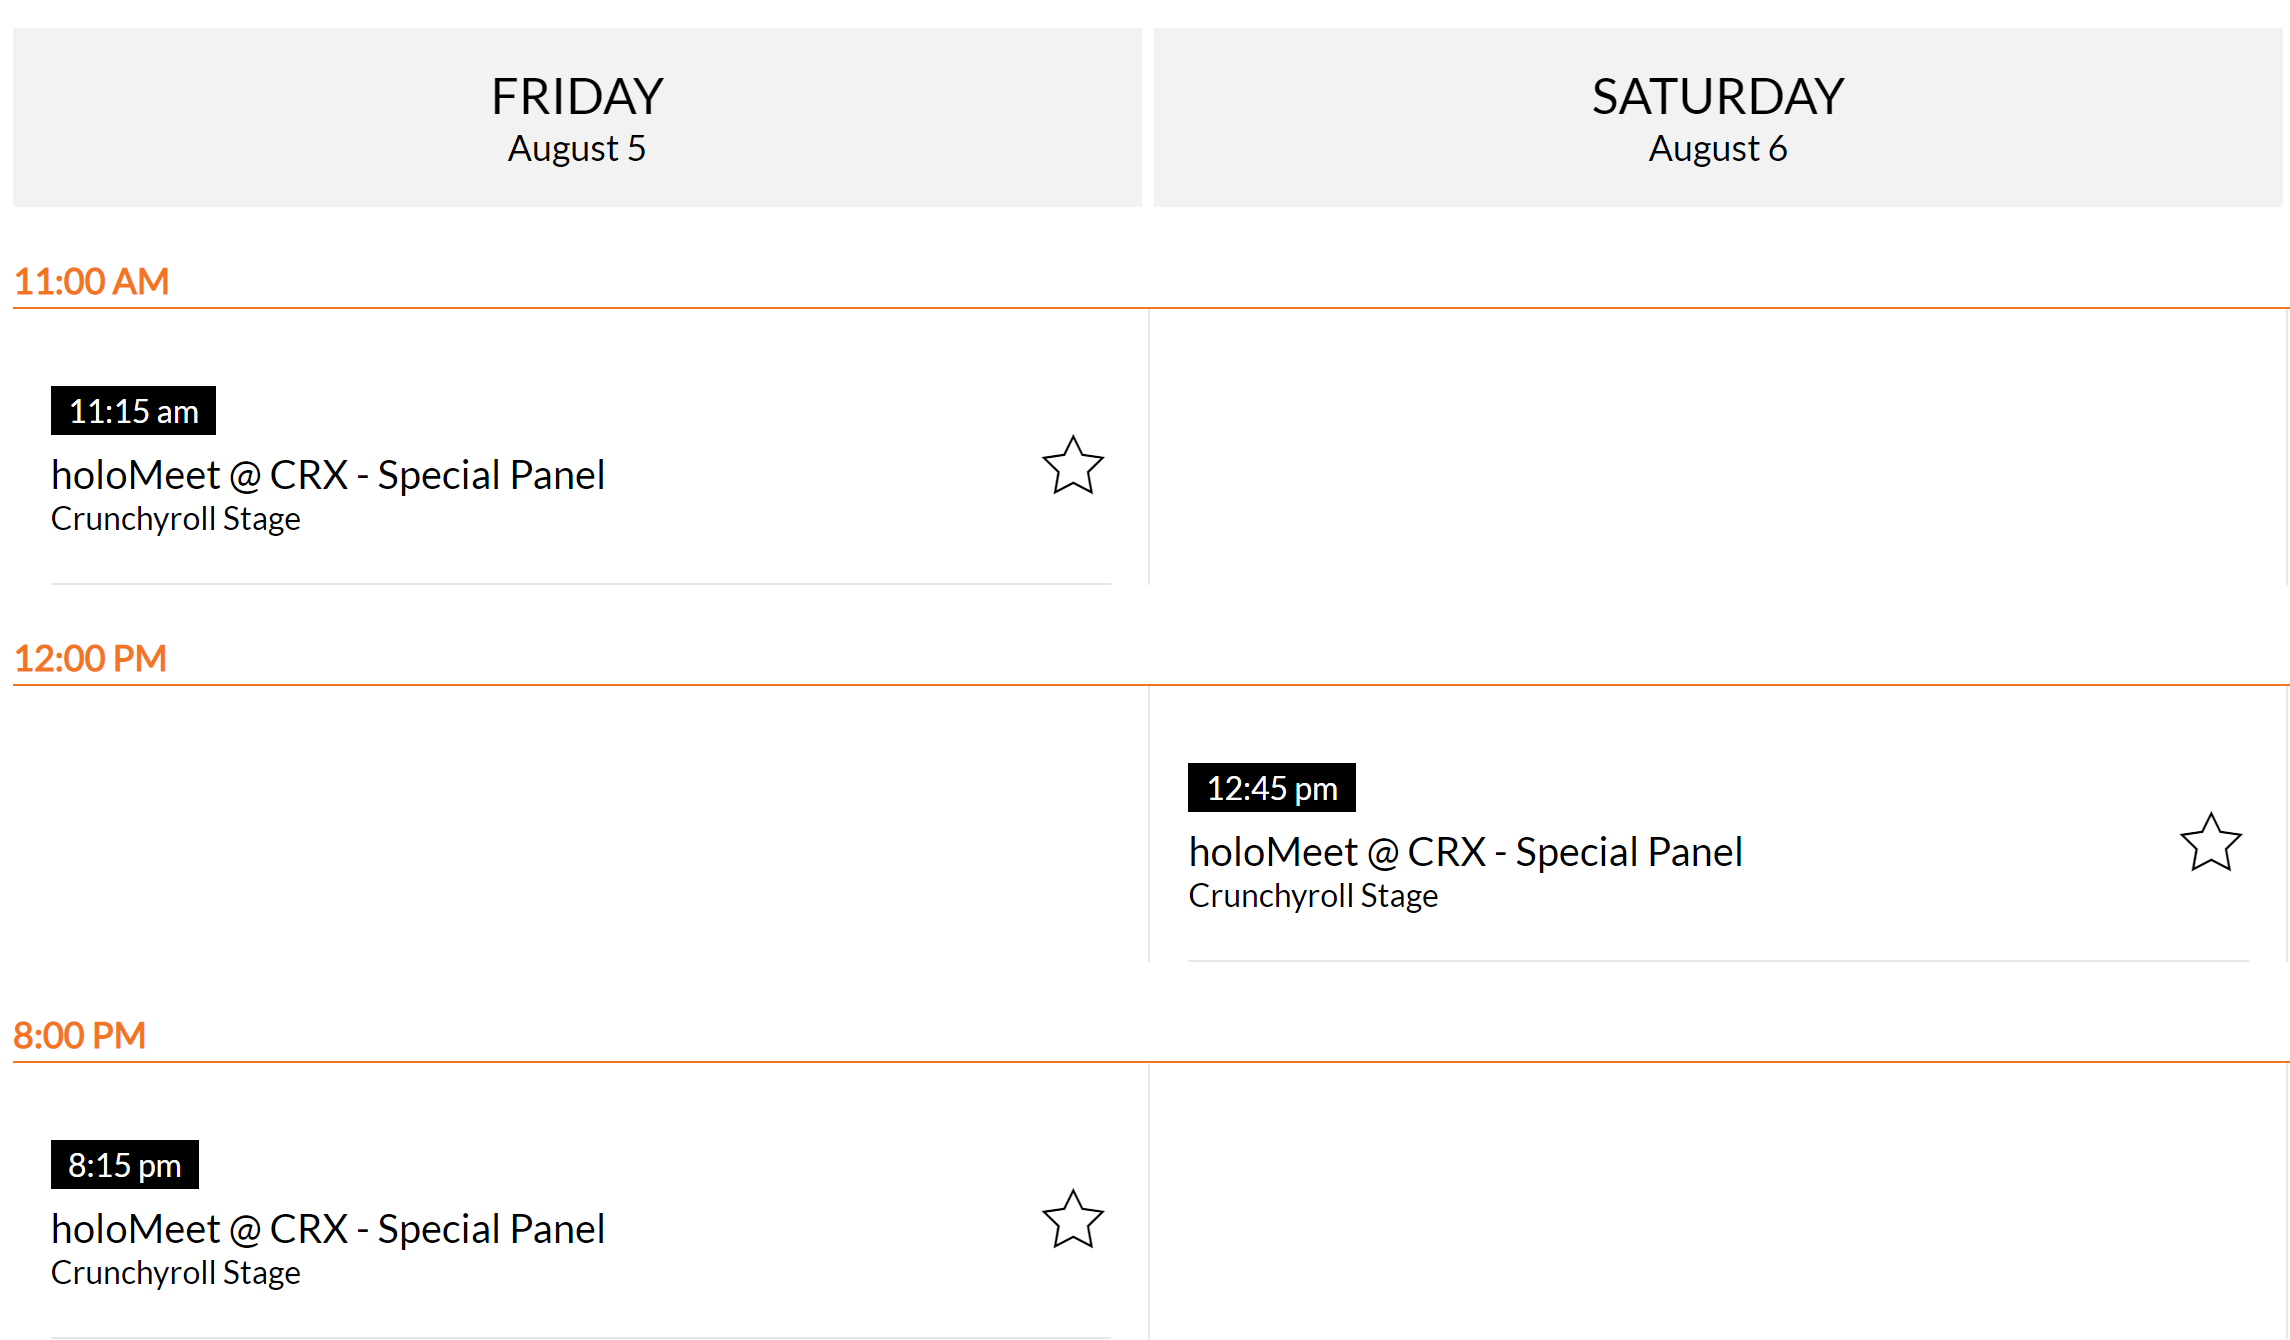This screenshot has height=1340, width=2290.
Task: Click the 8:15 pm time badge
Action: pos(124,1165)
